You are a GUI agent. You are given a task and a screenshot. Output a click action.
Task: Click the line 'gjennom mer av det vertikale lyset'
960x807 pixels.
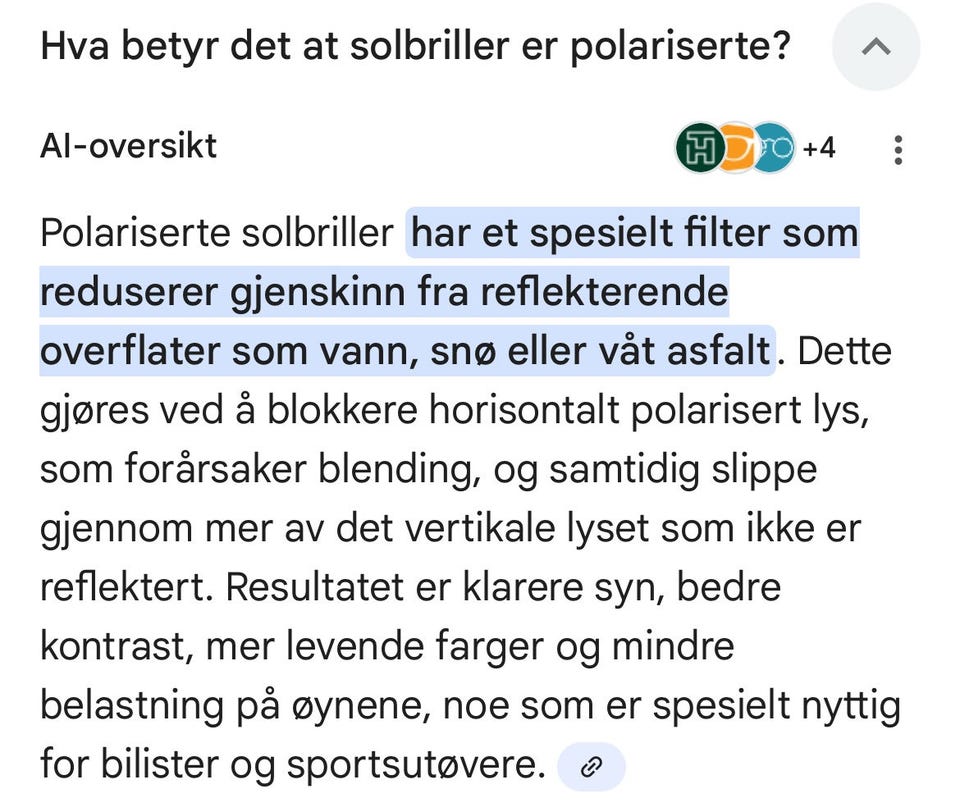coord(345,529)
